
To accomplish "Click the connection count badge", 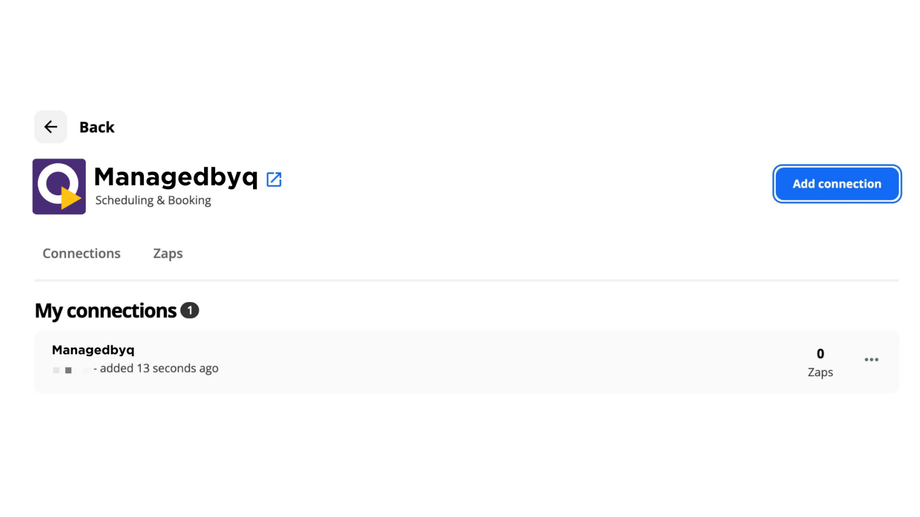I will click(189, 311).
